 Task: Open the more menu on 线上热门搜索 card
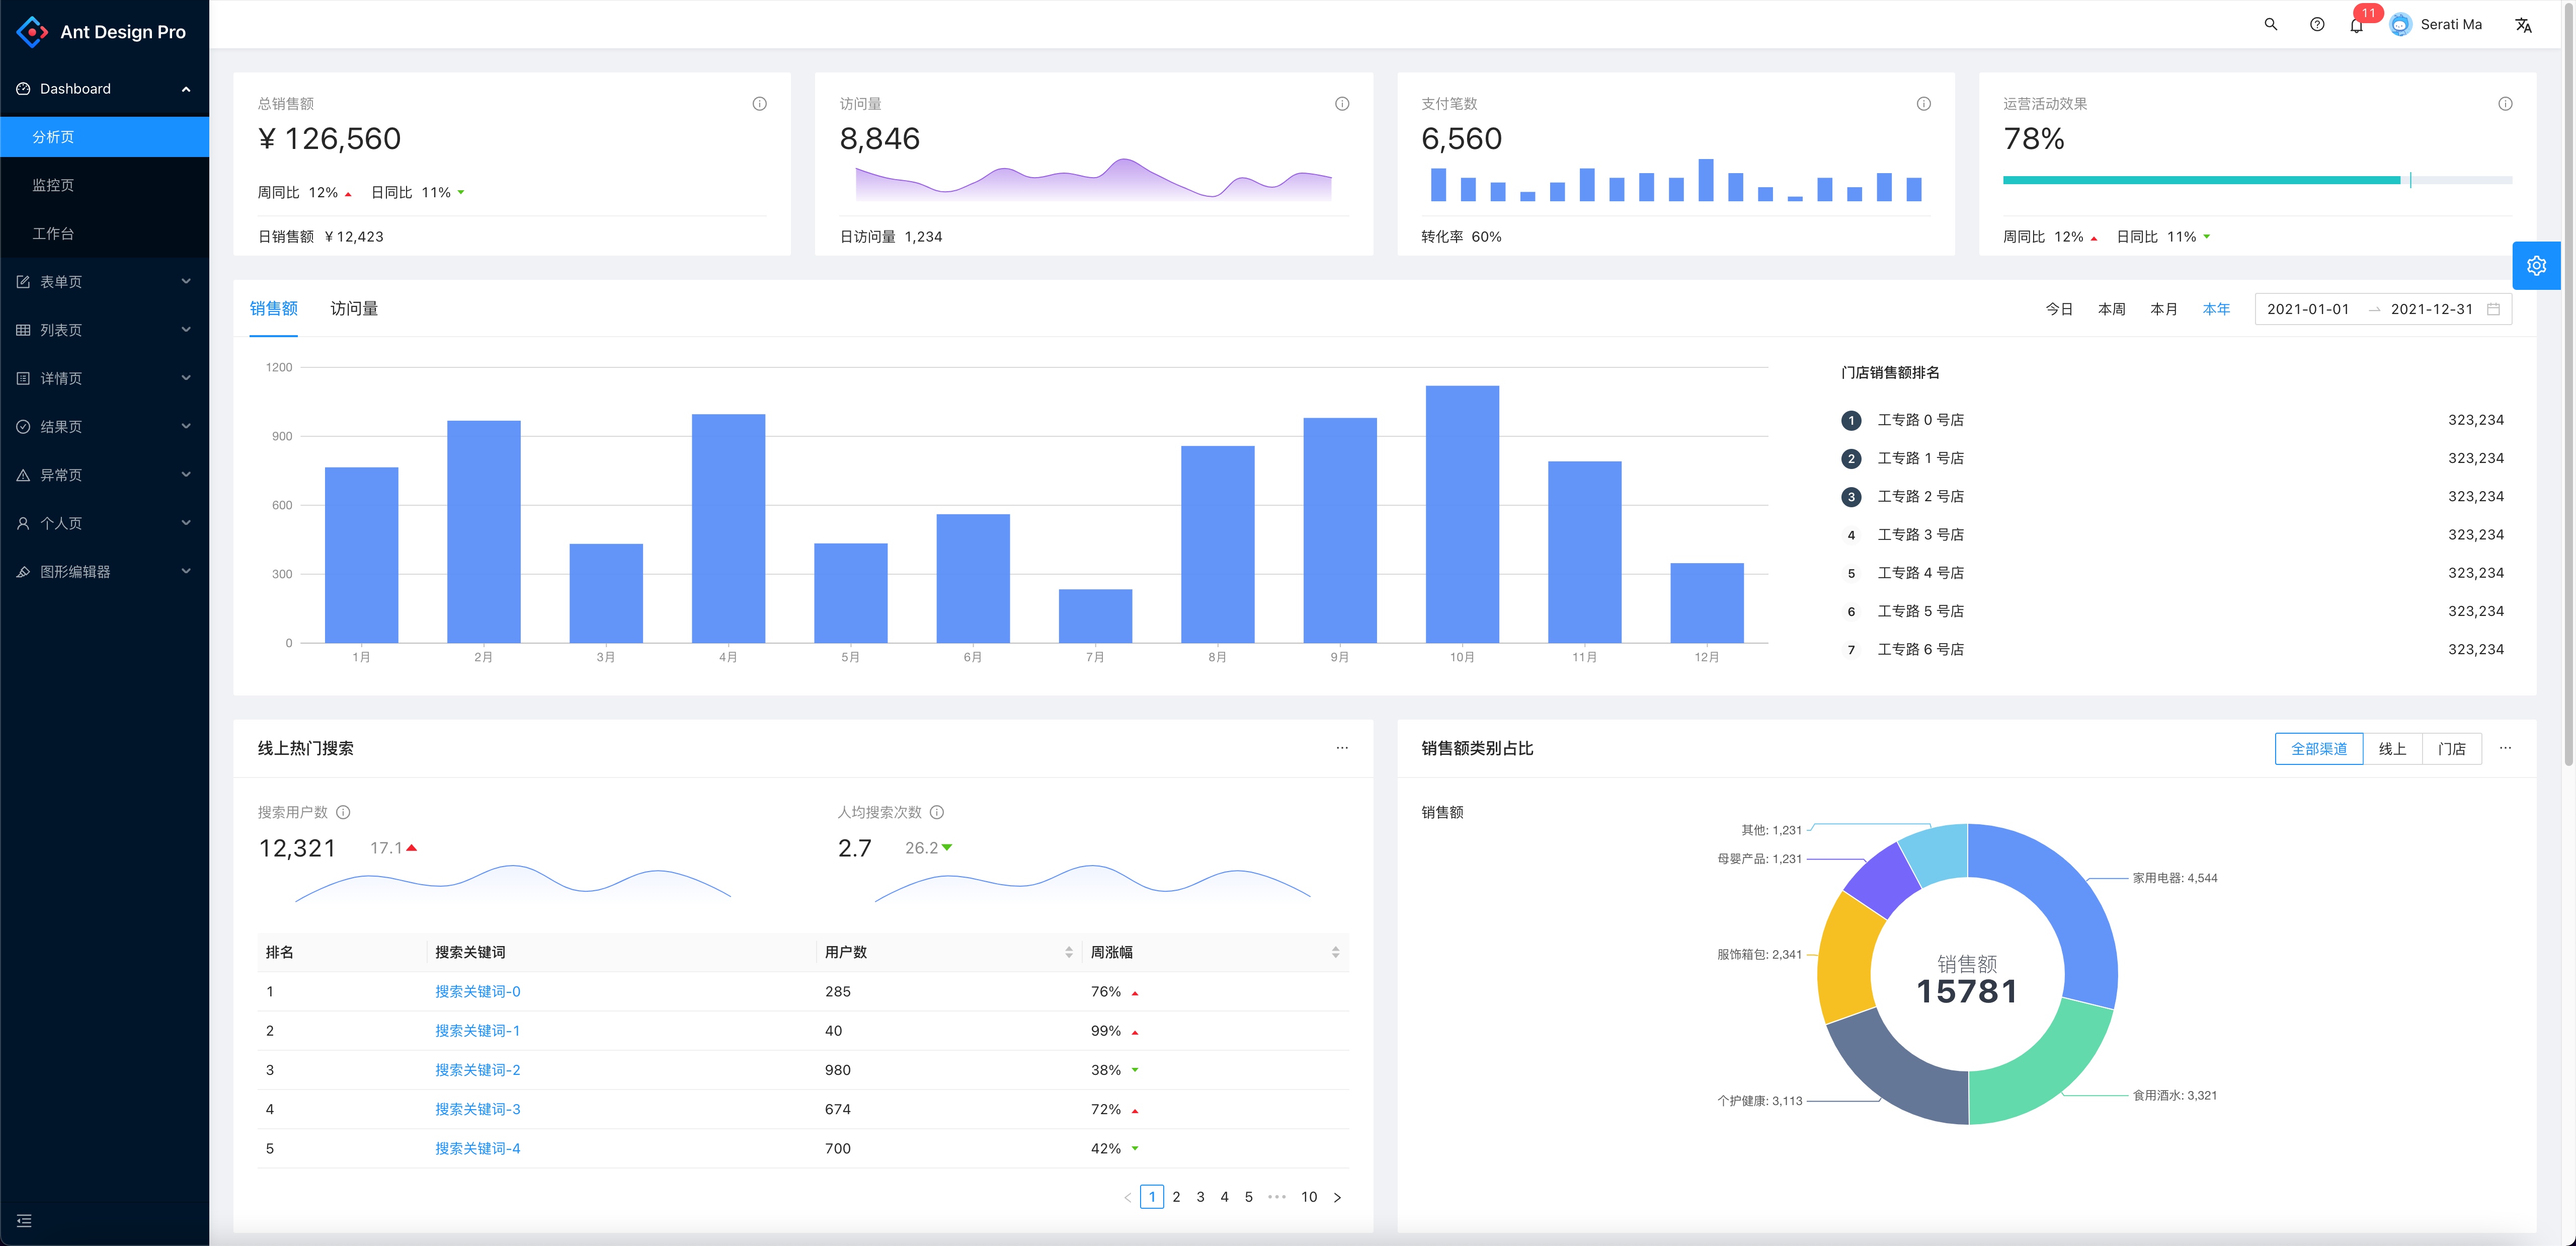[1342, 748]
